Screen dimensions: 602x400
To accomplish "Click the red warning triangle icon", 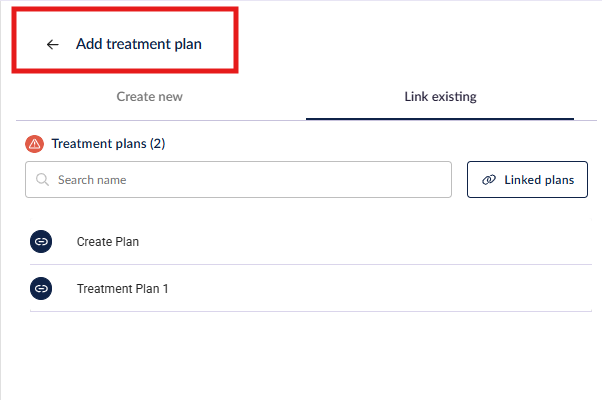I will (35, 144).
